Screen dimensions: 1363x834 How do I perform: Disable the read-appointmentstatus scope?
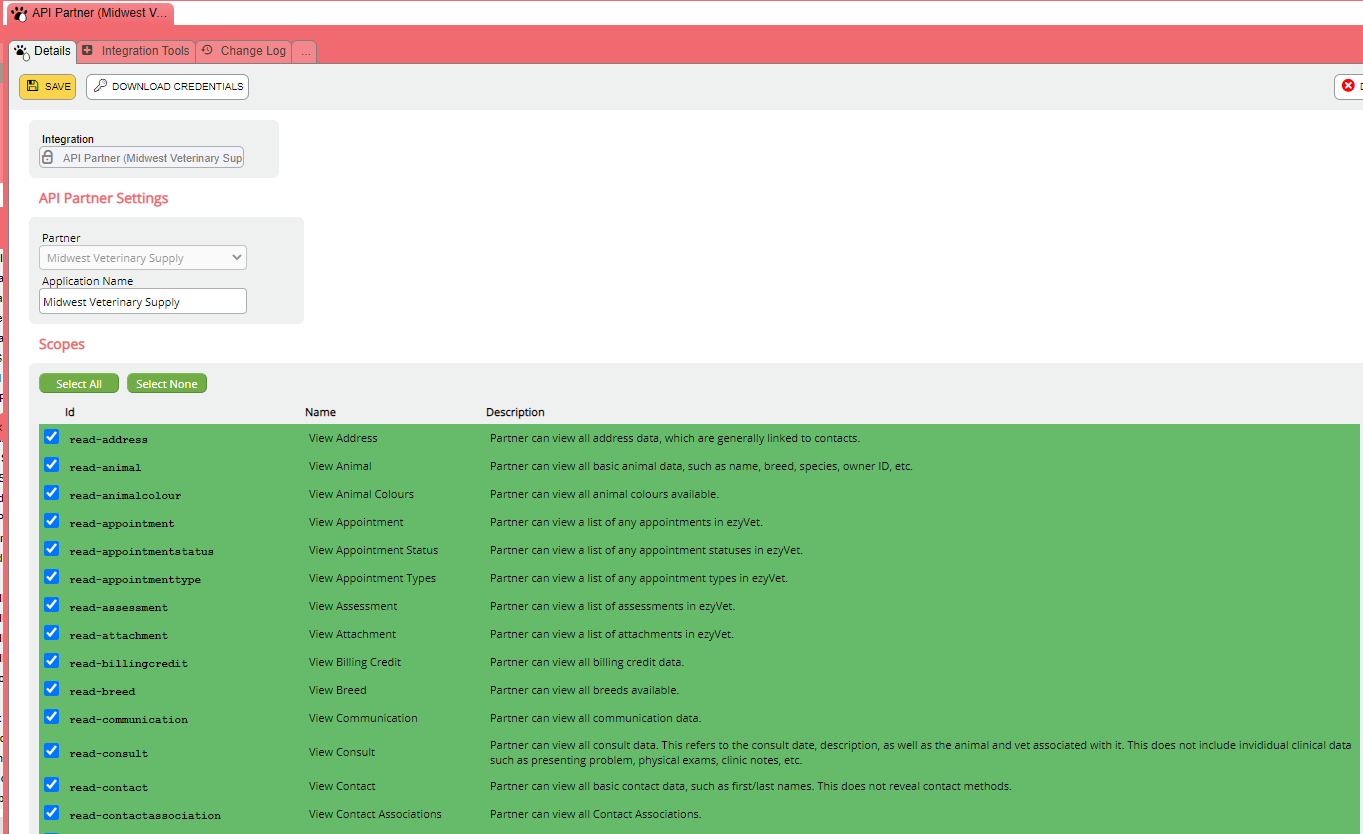(x=52, y=549)
